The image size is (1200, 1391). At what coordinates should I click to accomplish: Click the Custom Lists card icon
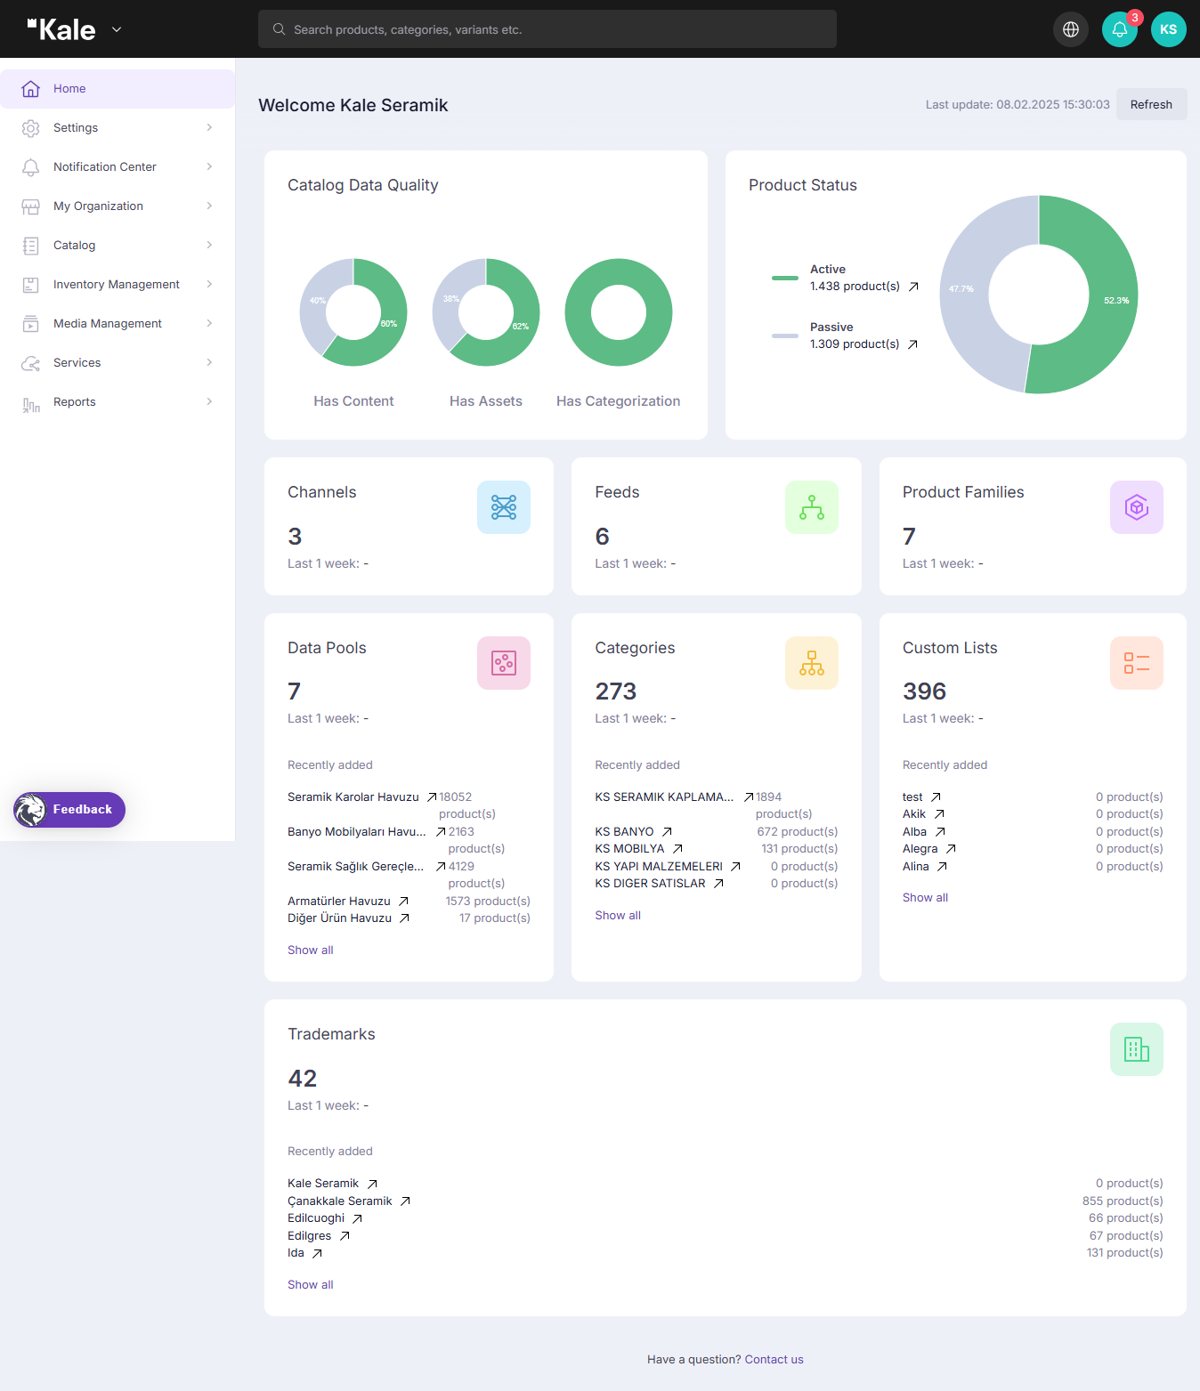tap(1137, 663)
